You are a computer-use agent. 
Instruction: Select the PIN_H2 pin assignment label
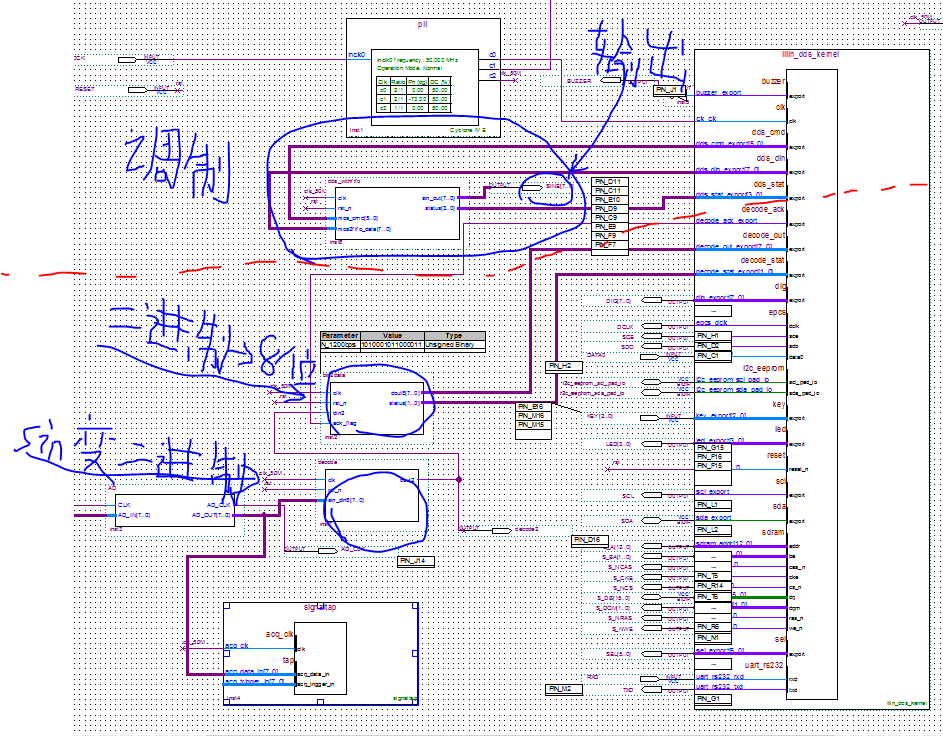[564, 366]
